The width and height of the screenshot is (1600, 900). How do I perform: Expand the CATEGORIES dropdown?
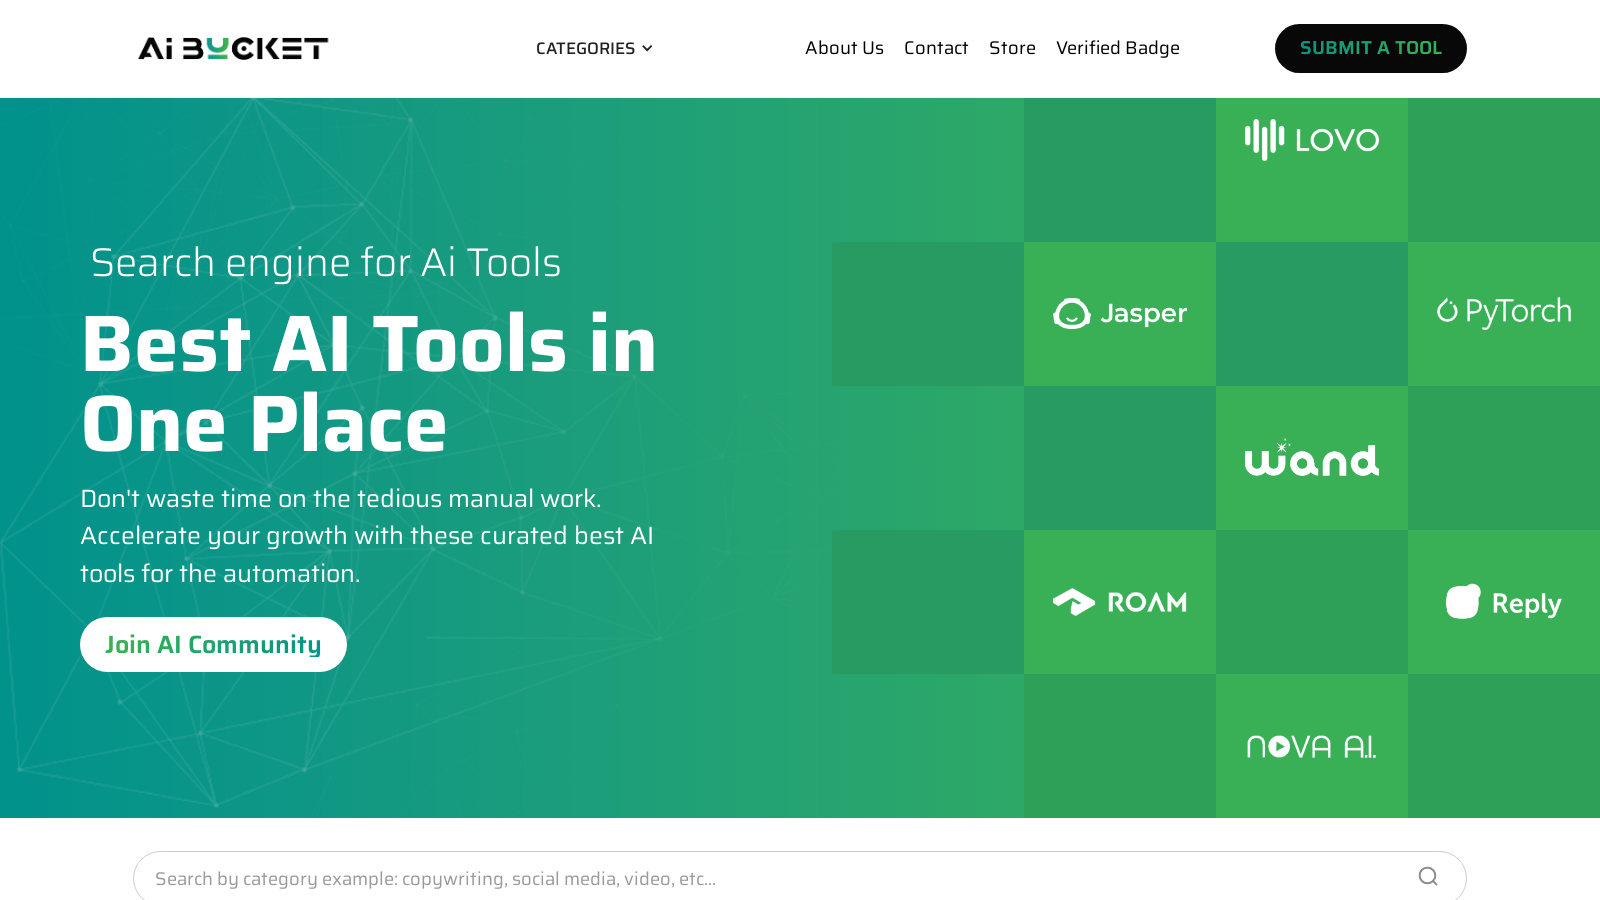(594, 48)
